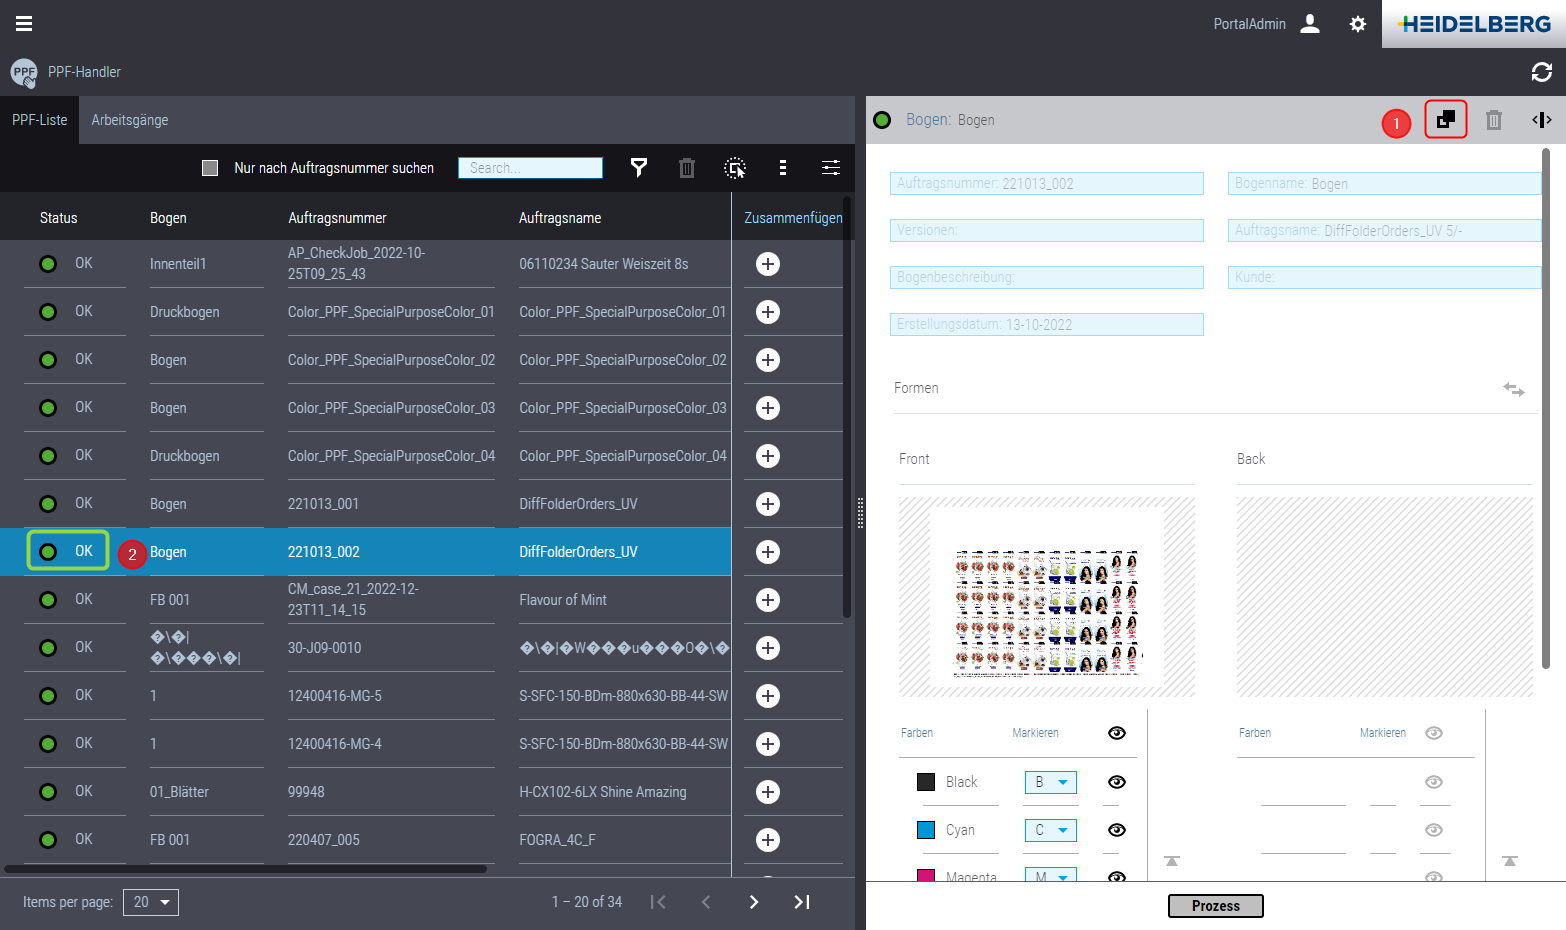Open the three-dot more options menu
The height and width of the screenshot is (930, 1566).
pos(782,168)
